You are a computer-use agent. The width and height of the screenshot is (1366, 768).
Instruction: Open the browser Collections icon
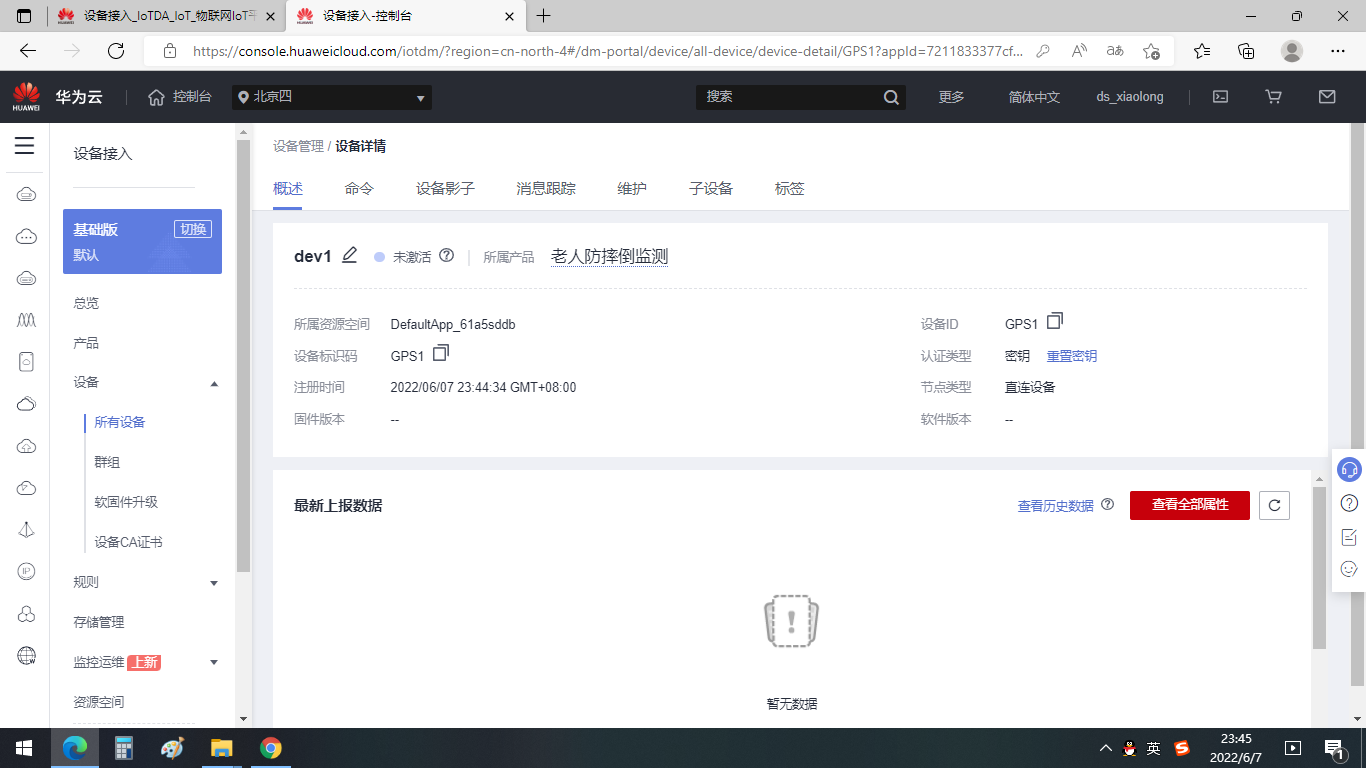point(1246,51)
